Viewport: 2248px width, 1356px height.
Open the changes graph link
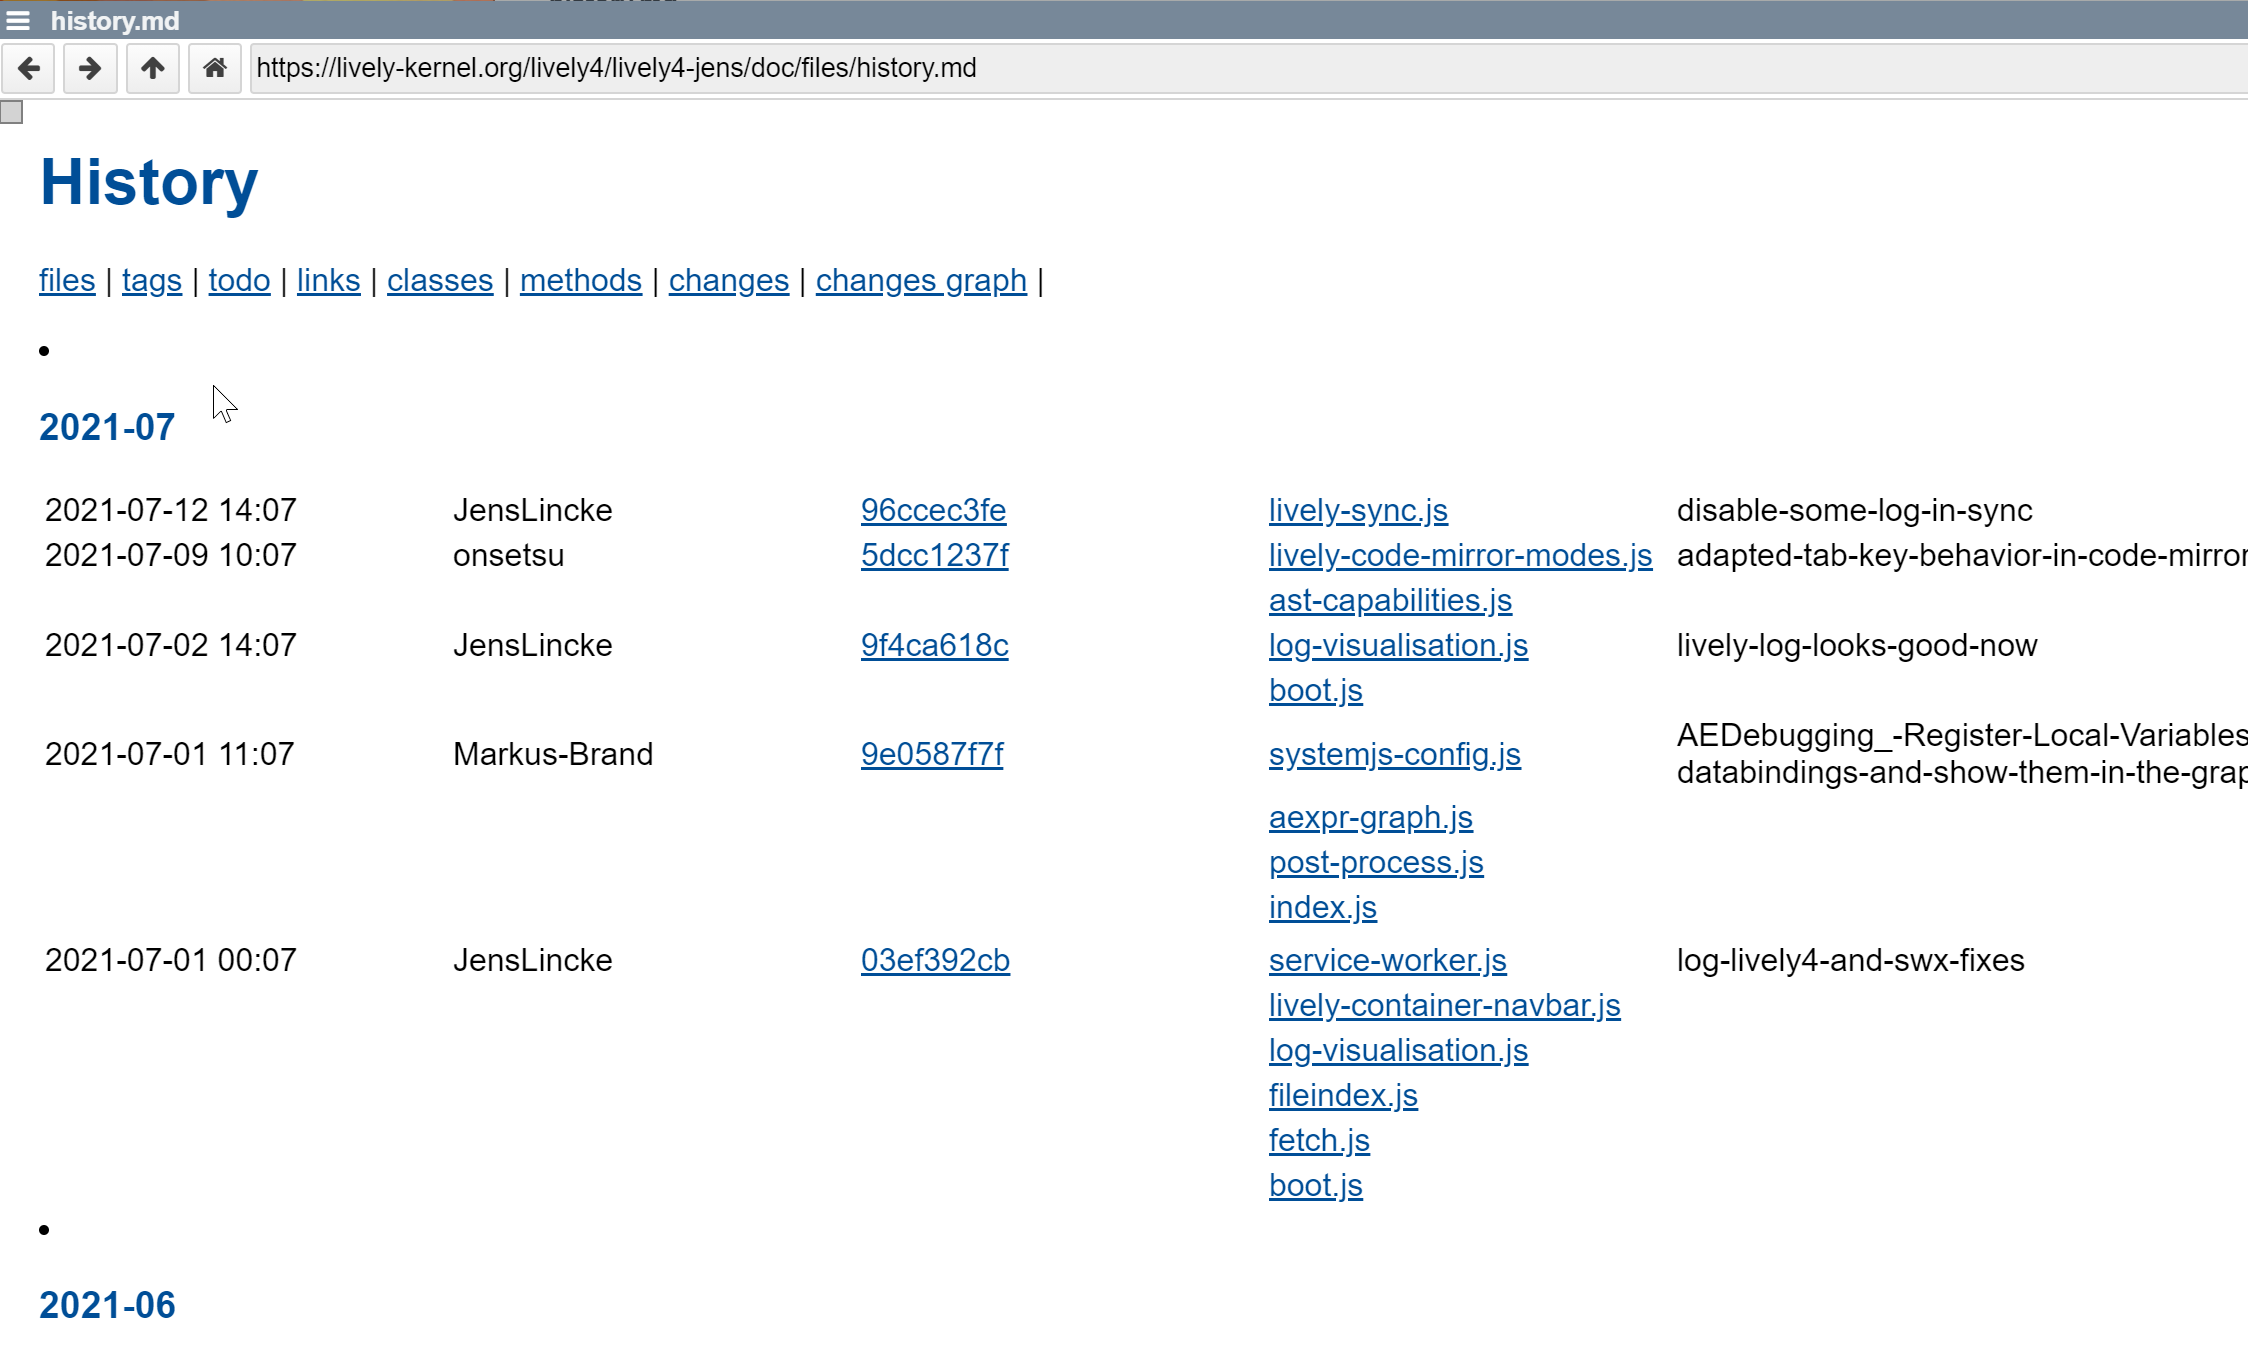(x=921, y=281)
